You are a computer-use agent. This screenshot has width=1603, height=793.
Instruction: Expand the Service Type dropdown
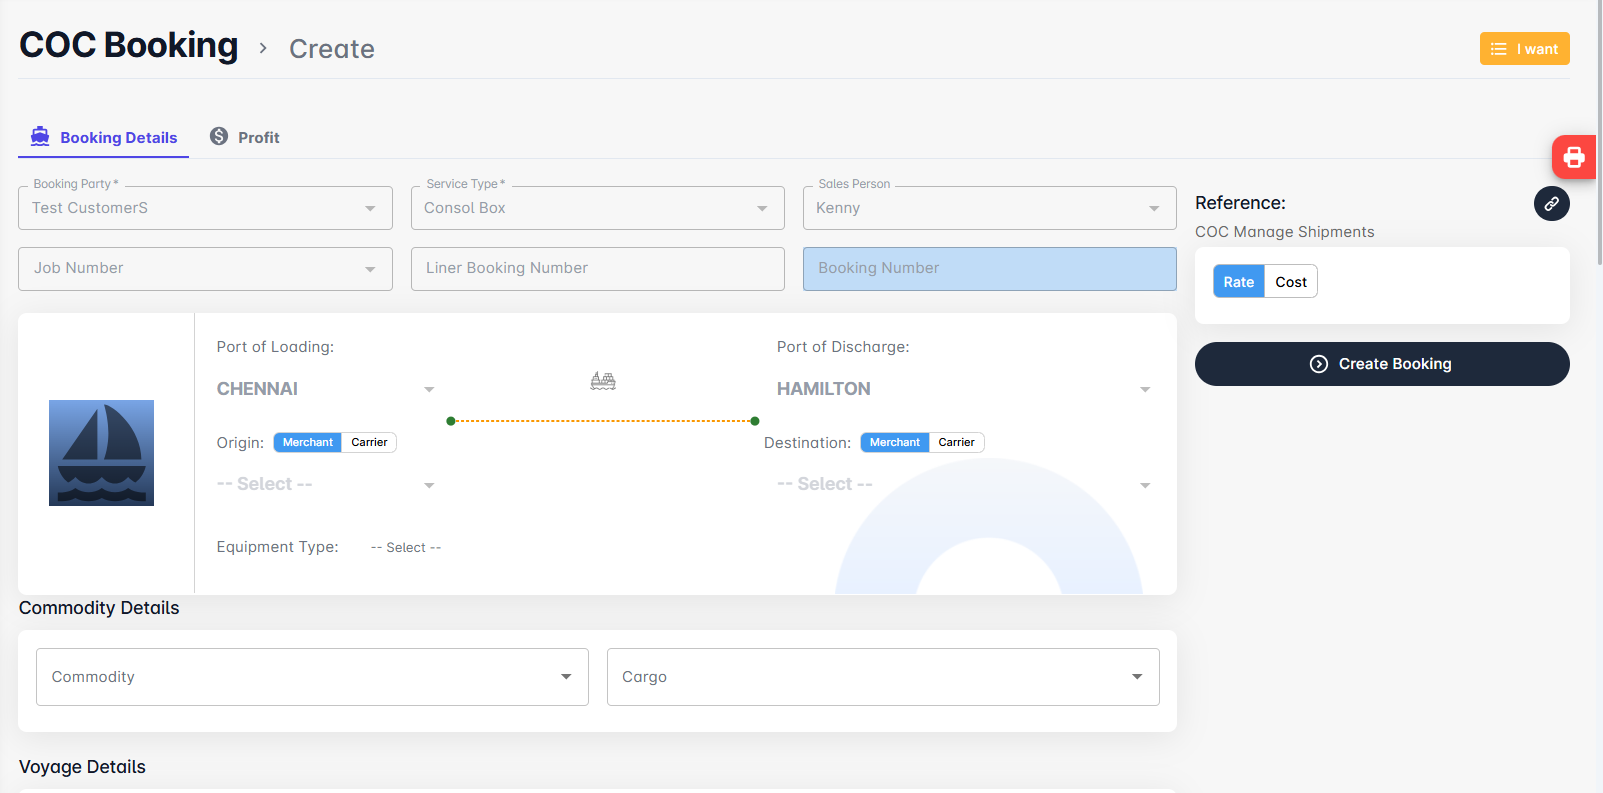pos(597,208)
